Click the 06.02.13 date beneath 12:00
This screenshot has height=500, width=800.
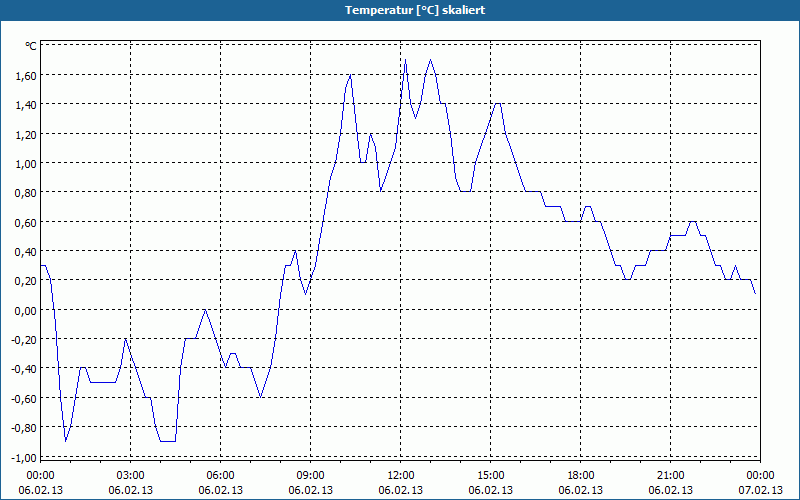401,490
